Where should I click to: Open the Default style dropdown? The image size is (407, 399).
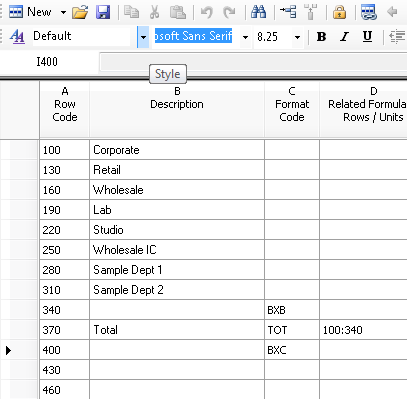(143, 37)
